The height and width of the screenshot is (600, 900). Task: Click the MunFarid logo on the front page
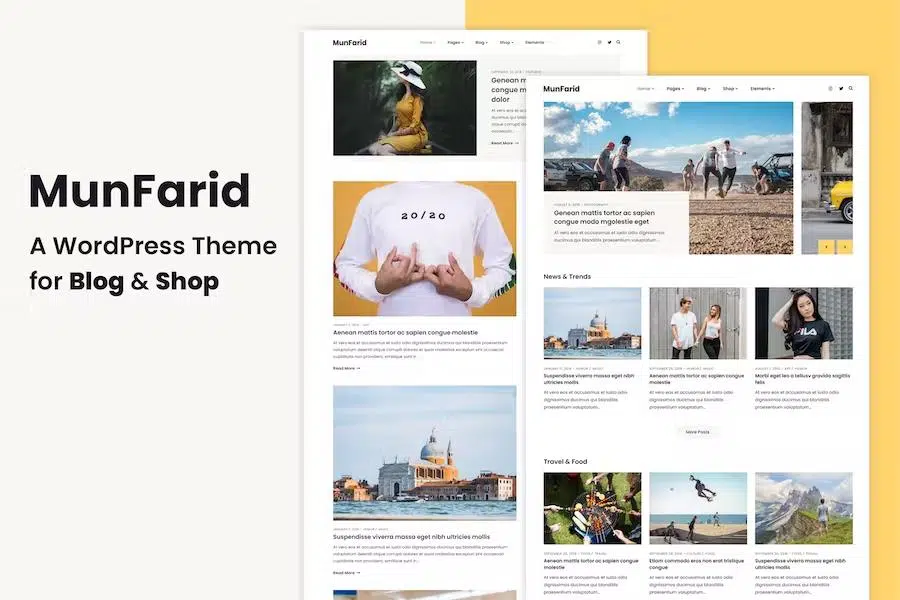tap(561, 89)
